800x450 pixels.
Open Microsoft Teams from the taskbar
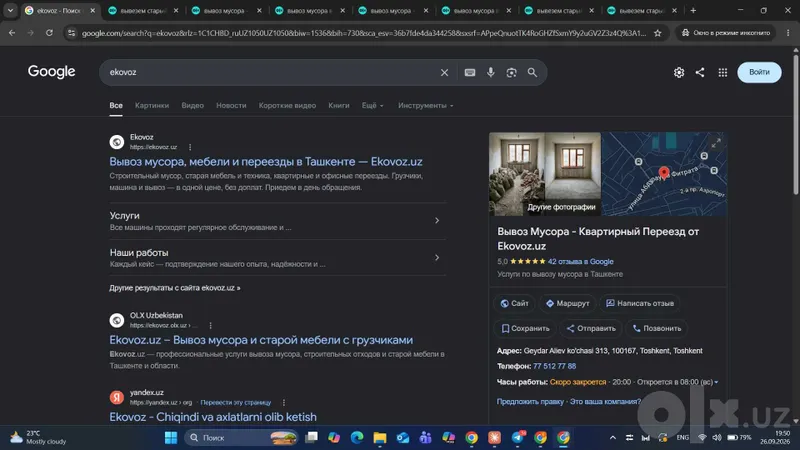(x=426, y=437)
